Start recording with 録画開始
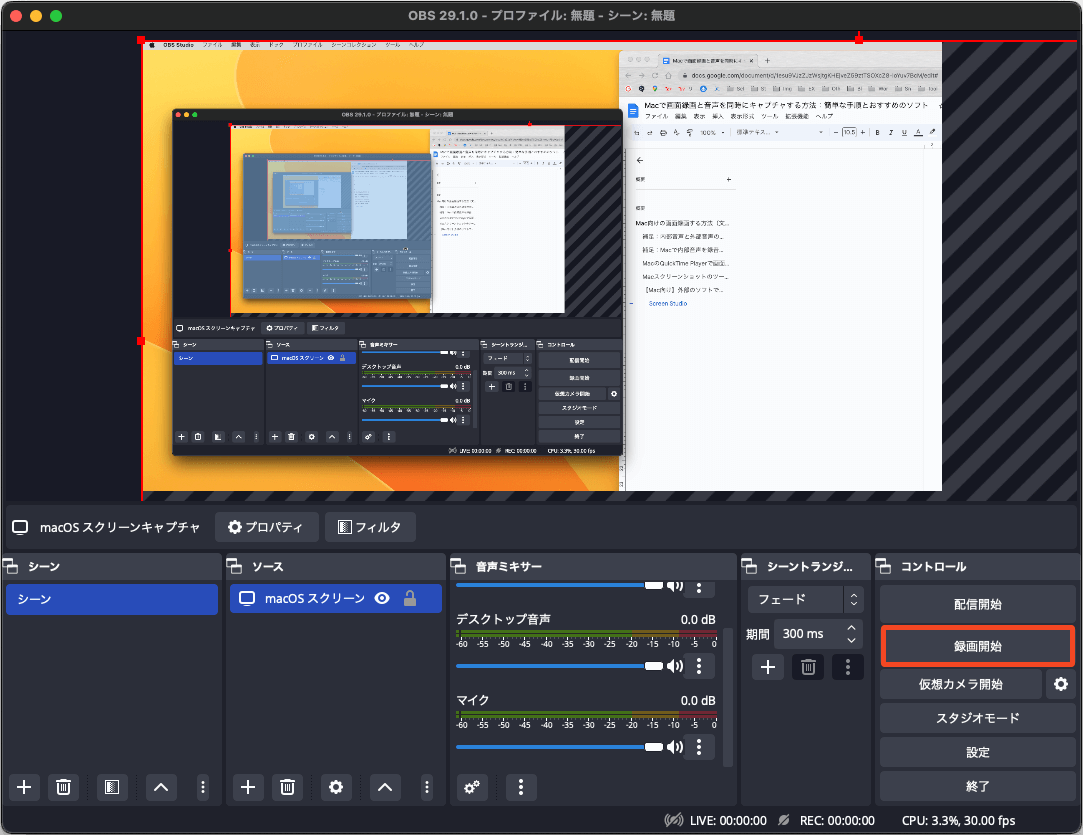 [x=977, y=646]
